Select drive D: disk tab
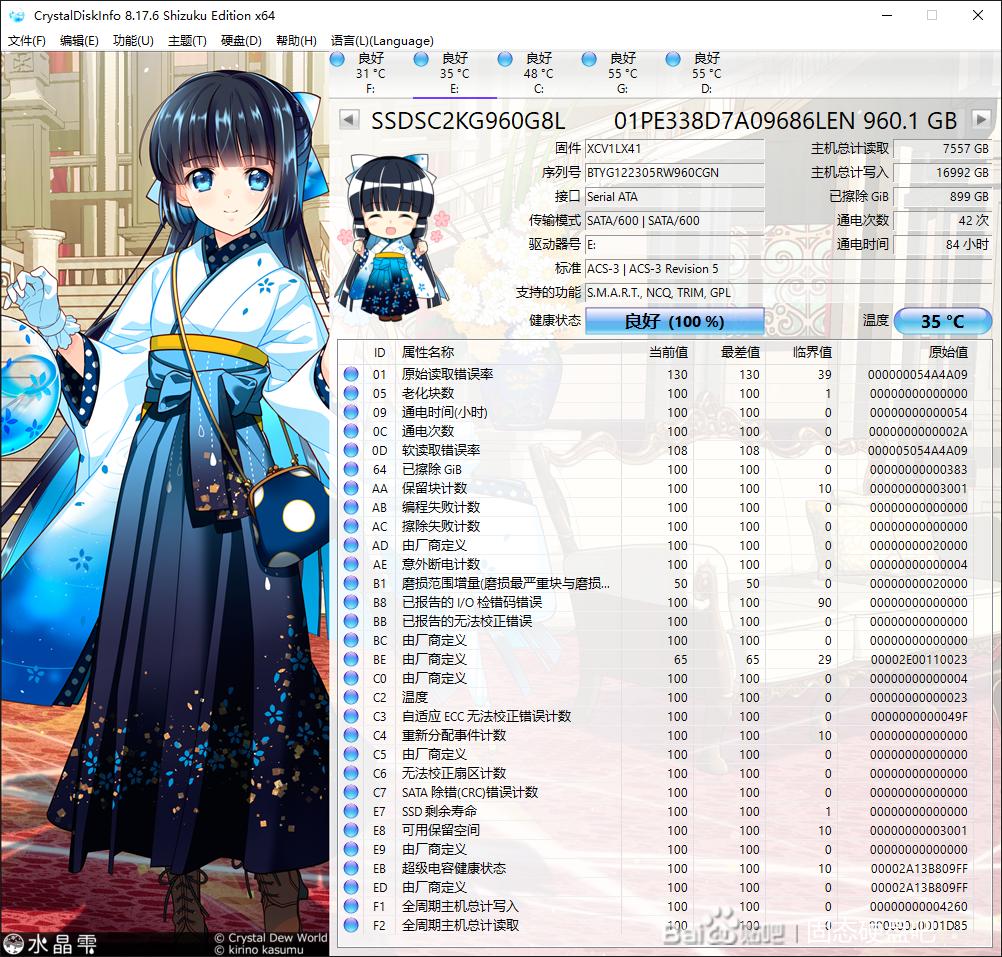The height and width of the screenshot is (957, 1002). pyautogui.click(x=706, y=73)
